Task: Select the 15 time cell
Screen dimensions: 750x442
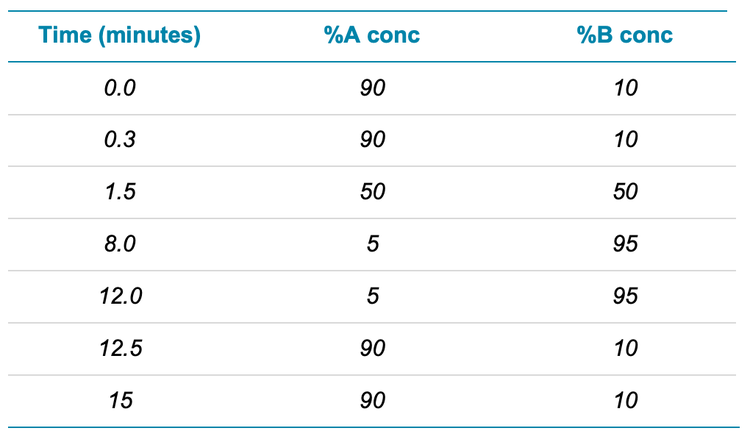Action: [x=120, y=400]
